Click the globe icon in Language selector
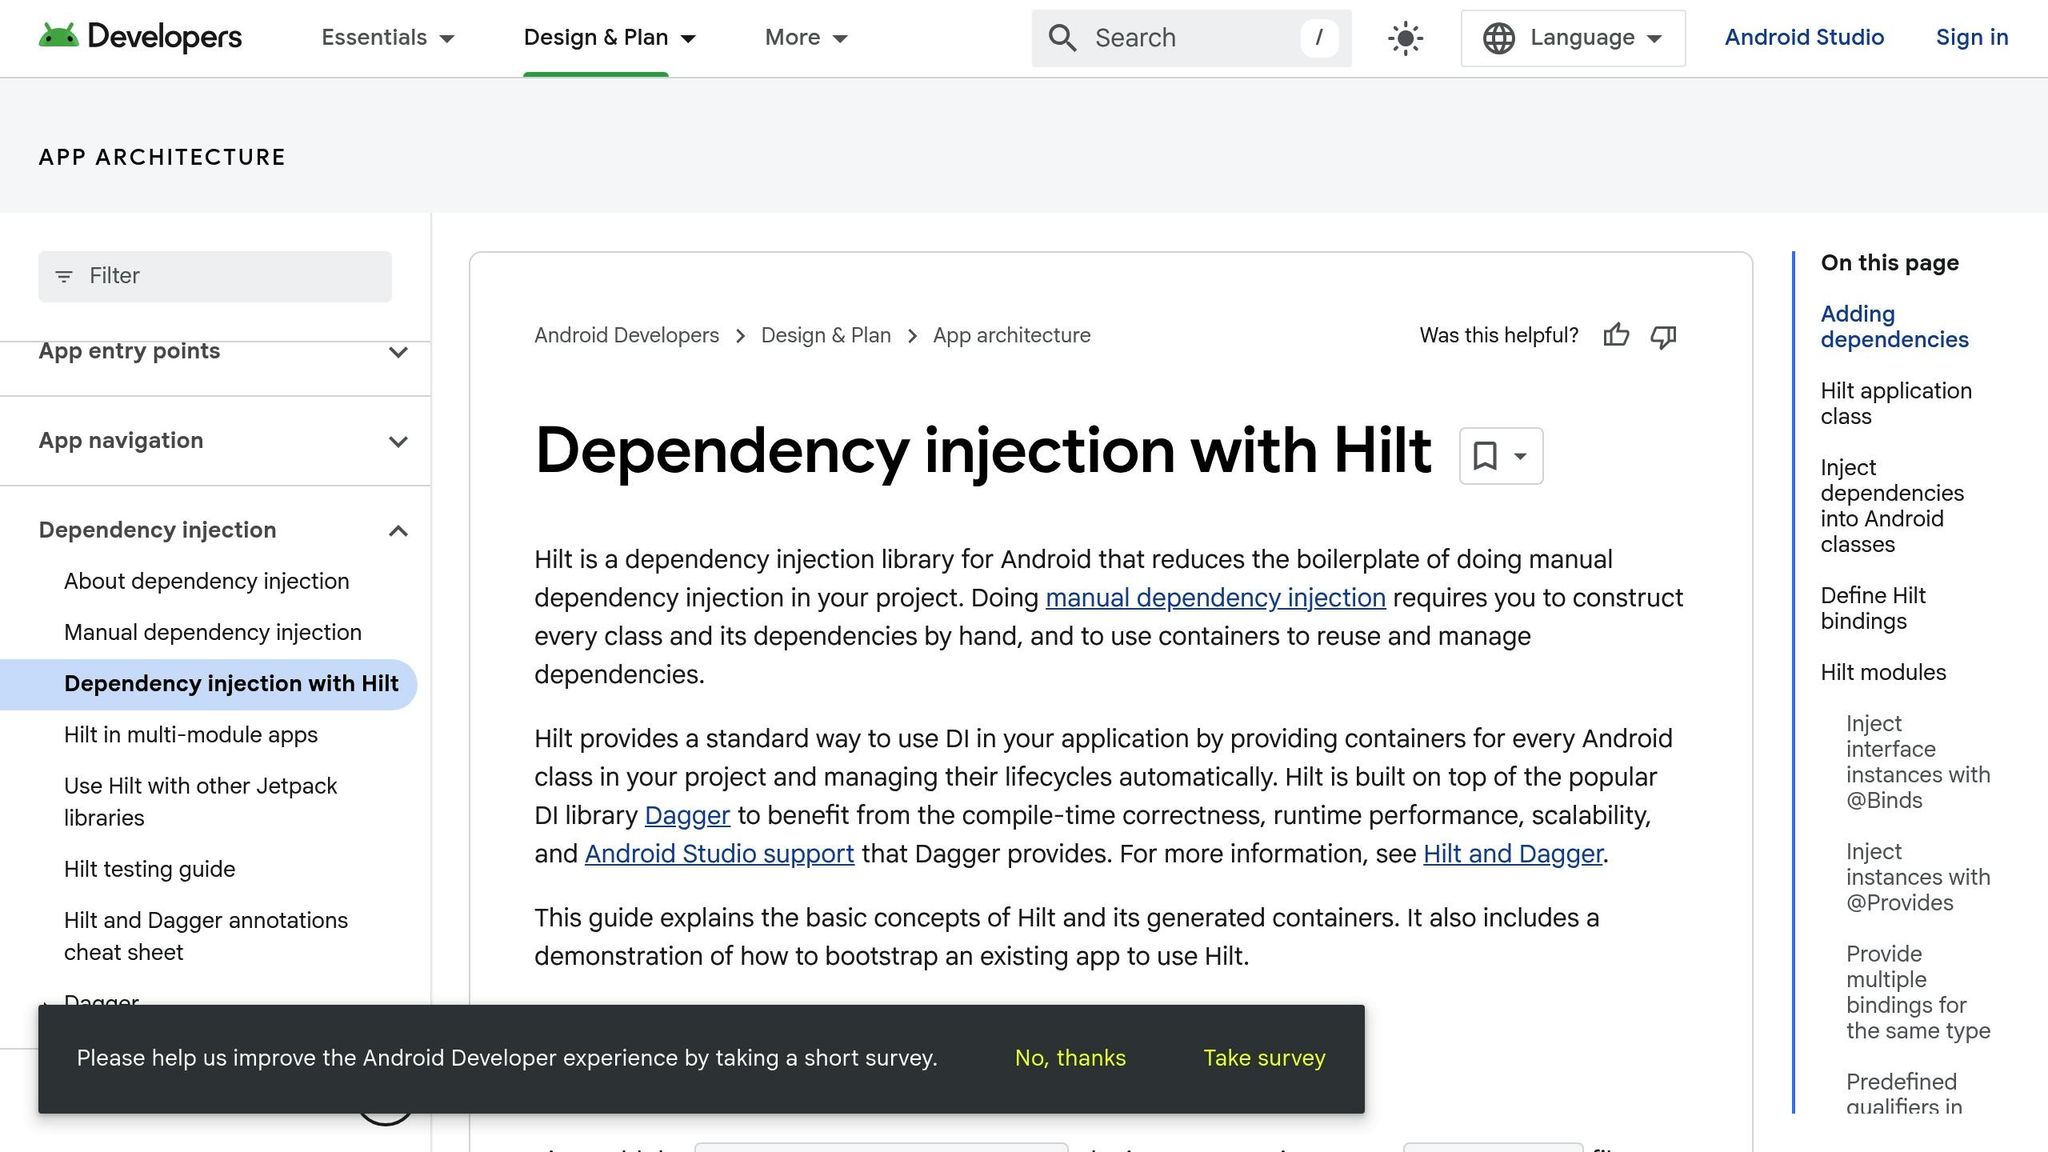This screenshot has width=2048, height=1152. tap(1498, 38)
